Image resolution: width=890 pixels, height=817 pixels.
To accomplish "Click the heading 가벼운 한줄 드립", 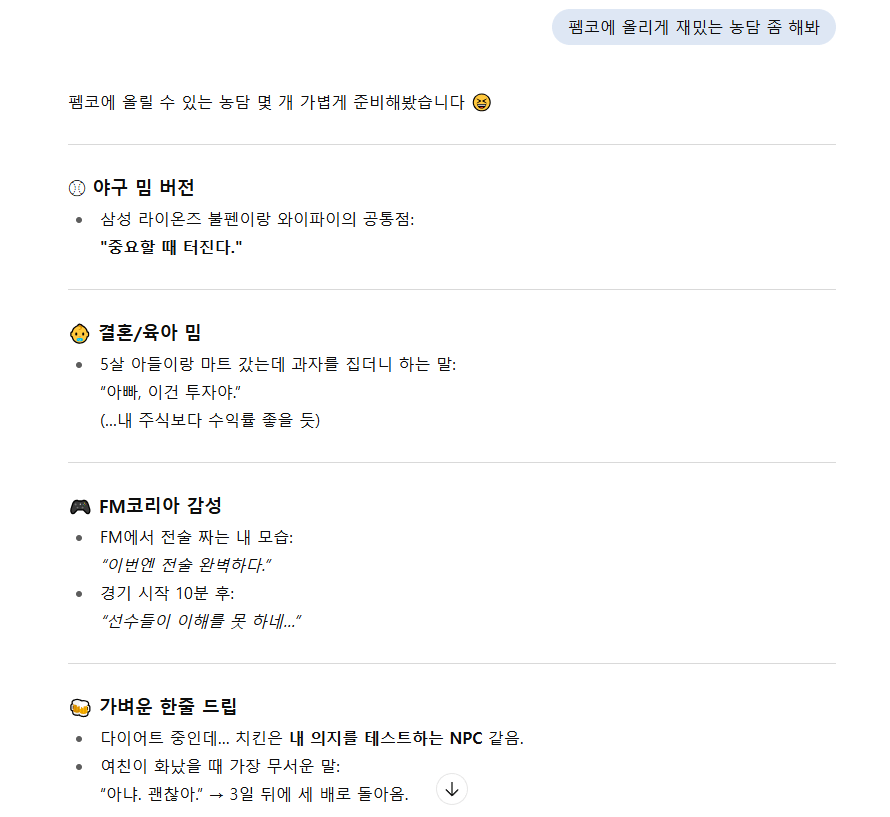I will (x=168, y=706).
